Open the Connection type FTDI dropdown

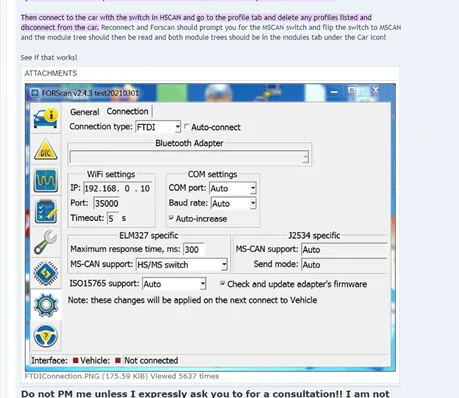pos(158,127)
